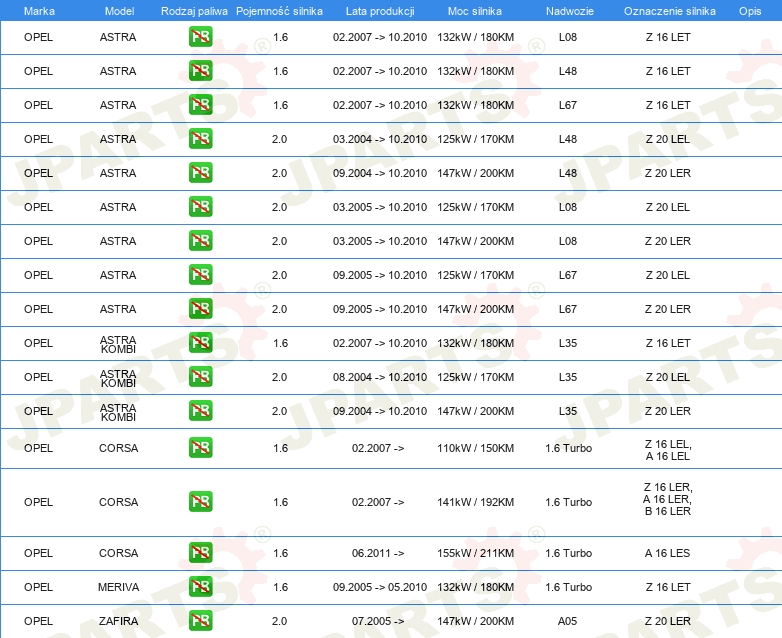Click fuel icon in Astra Kombi Z 20 LEL row
Viewport: 782px width, 638px height.
point(200,377)
